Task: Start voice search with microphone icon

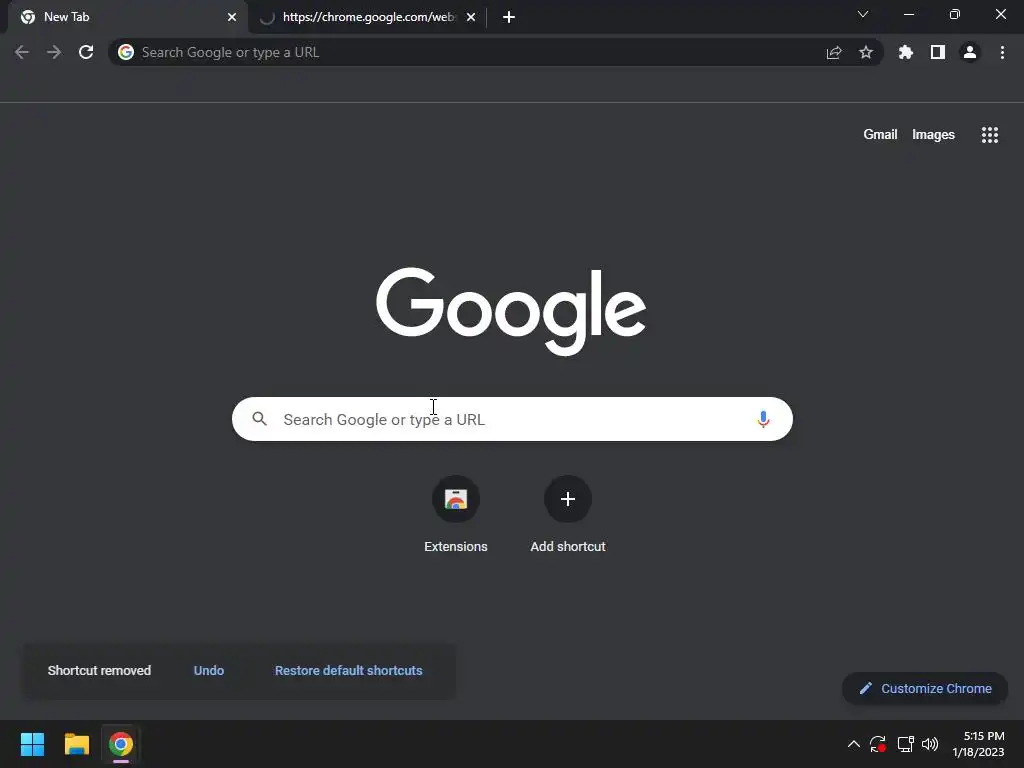Action: [x=763, y=419]
